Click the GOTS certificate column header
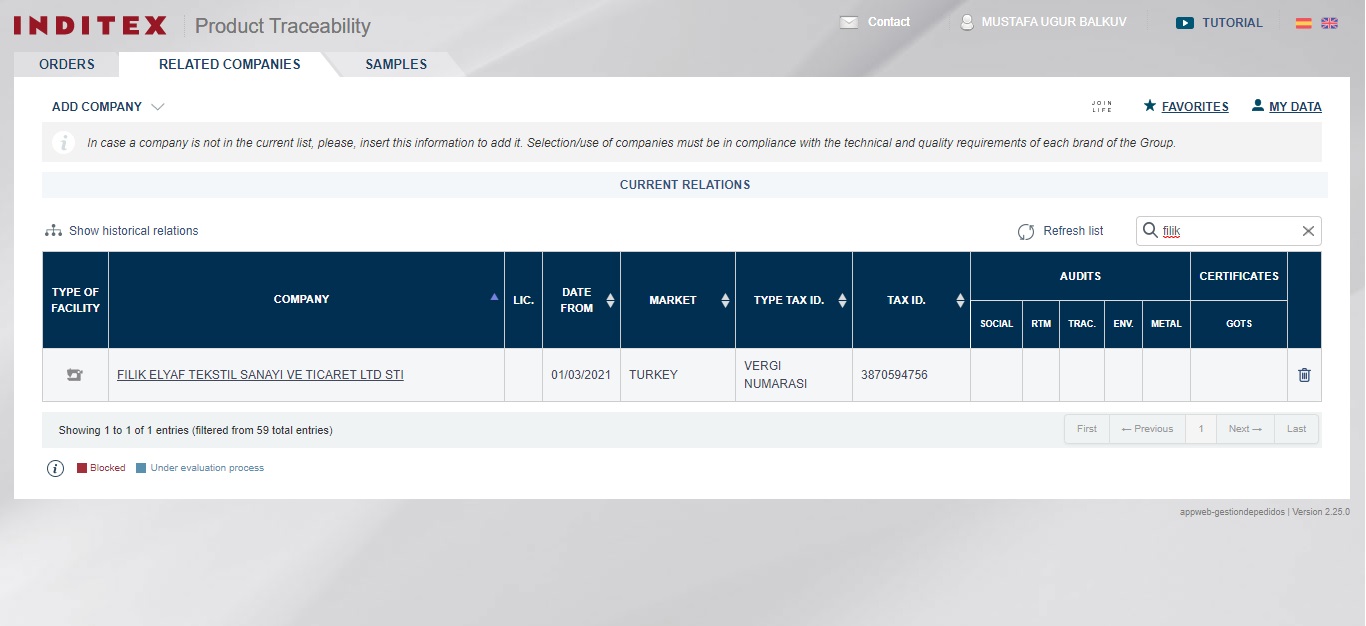The image size is (1366, 626). (x=1239, y=324)
